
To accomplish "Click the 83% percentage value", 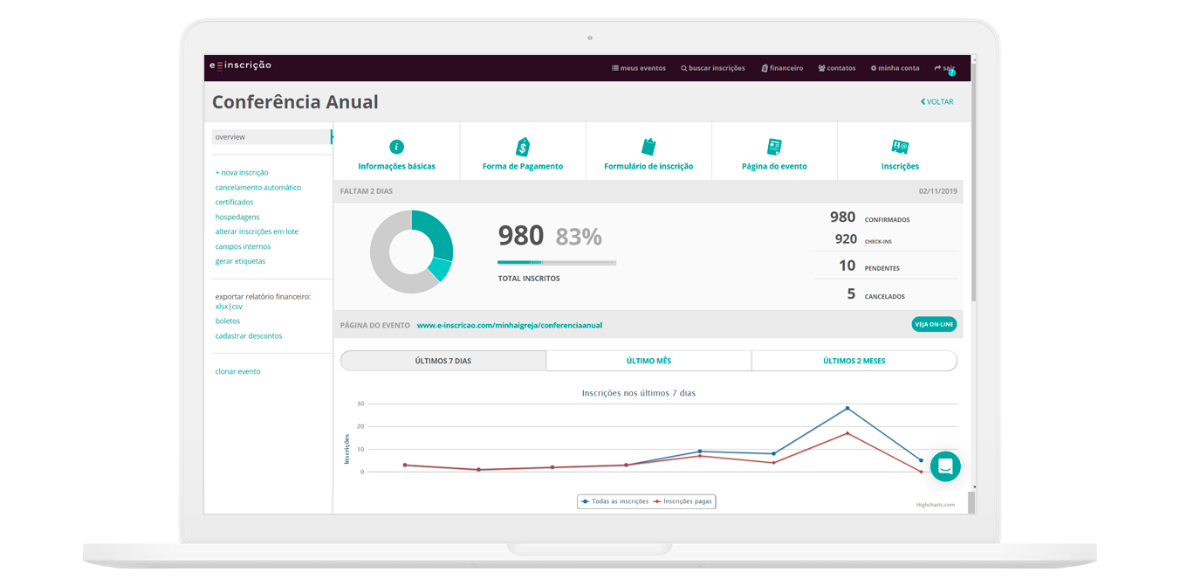I will coord(579,237).
